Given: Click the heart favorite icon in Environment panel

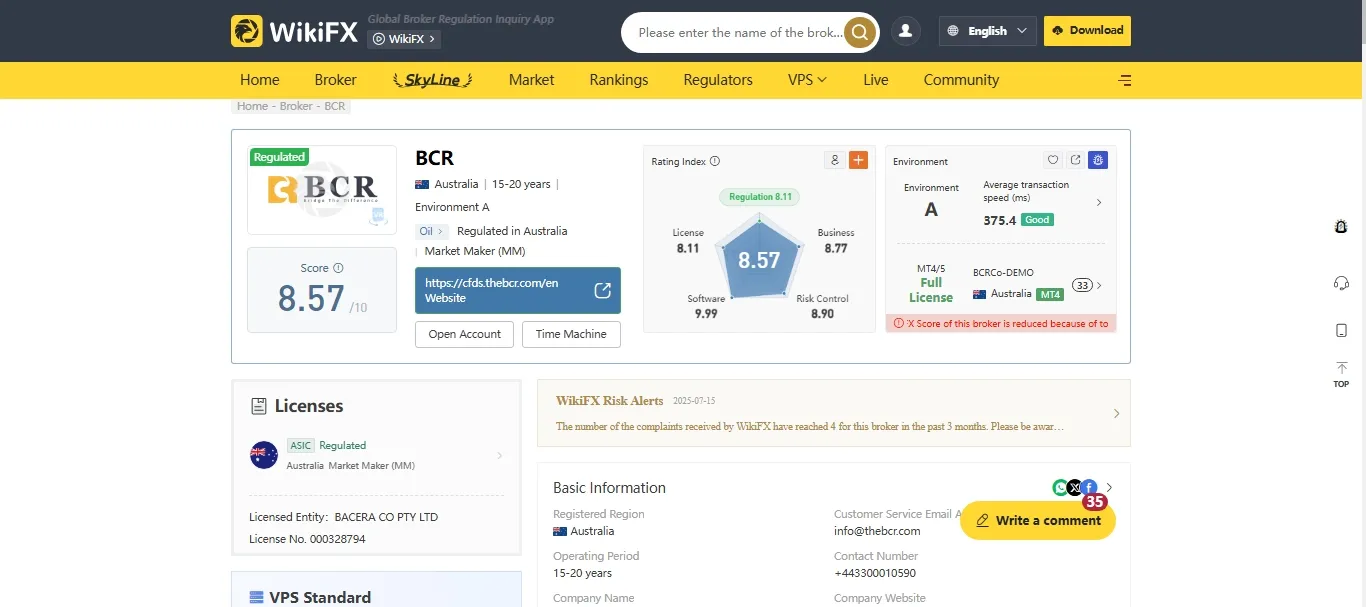Looking at the screenshot, I should (x=1053, y=160).
